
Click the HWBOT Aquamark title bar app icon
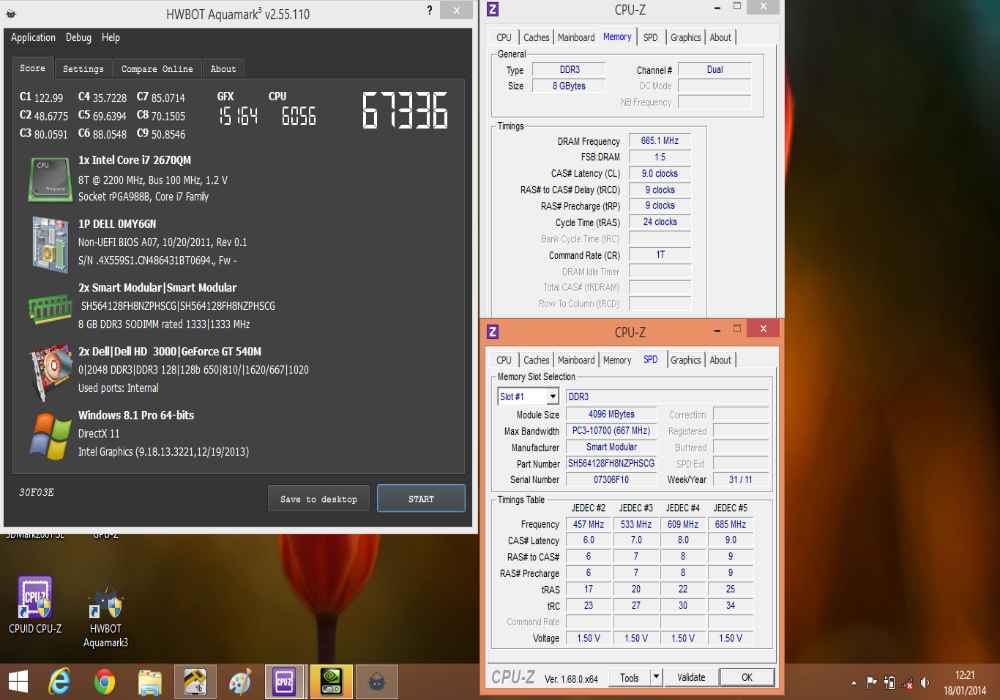[x=11, y=13]
